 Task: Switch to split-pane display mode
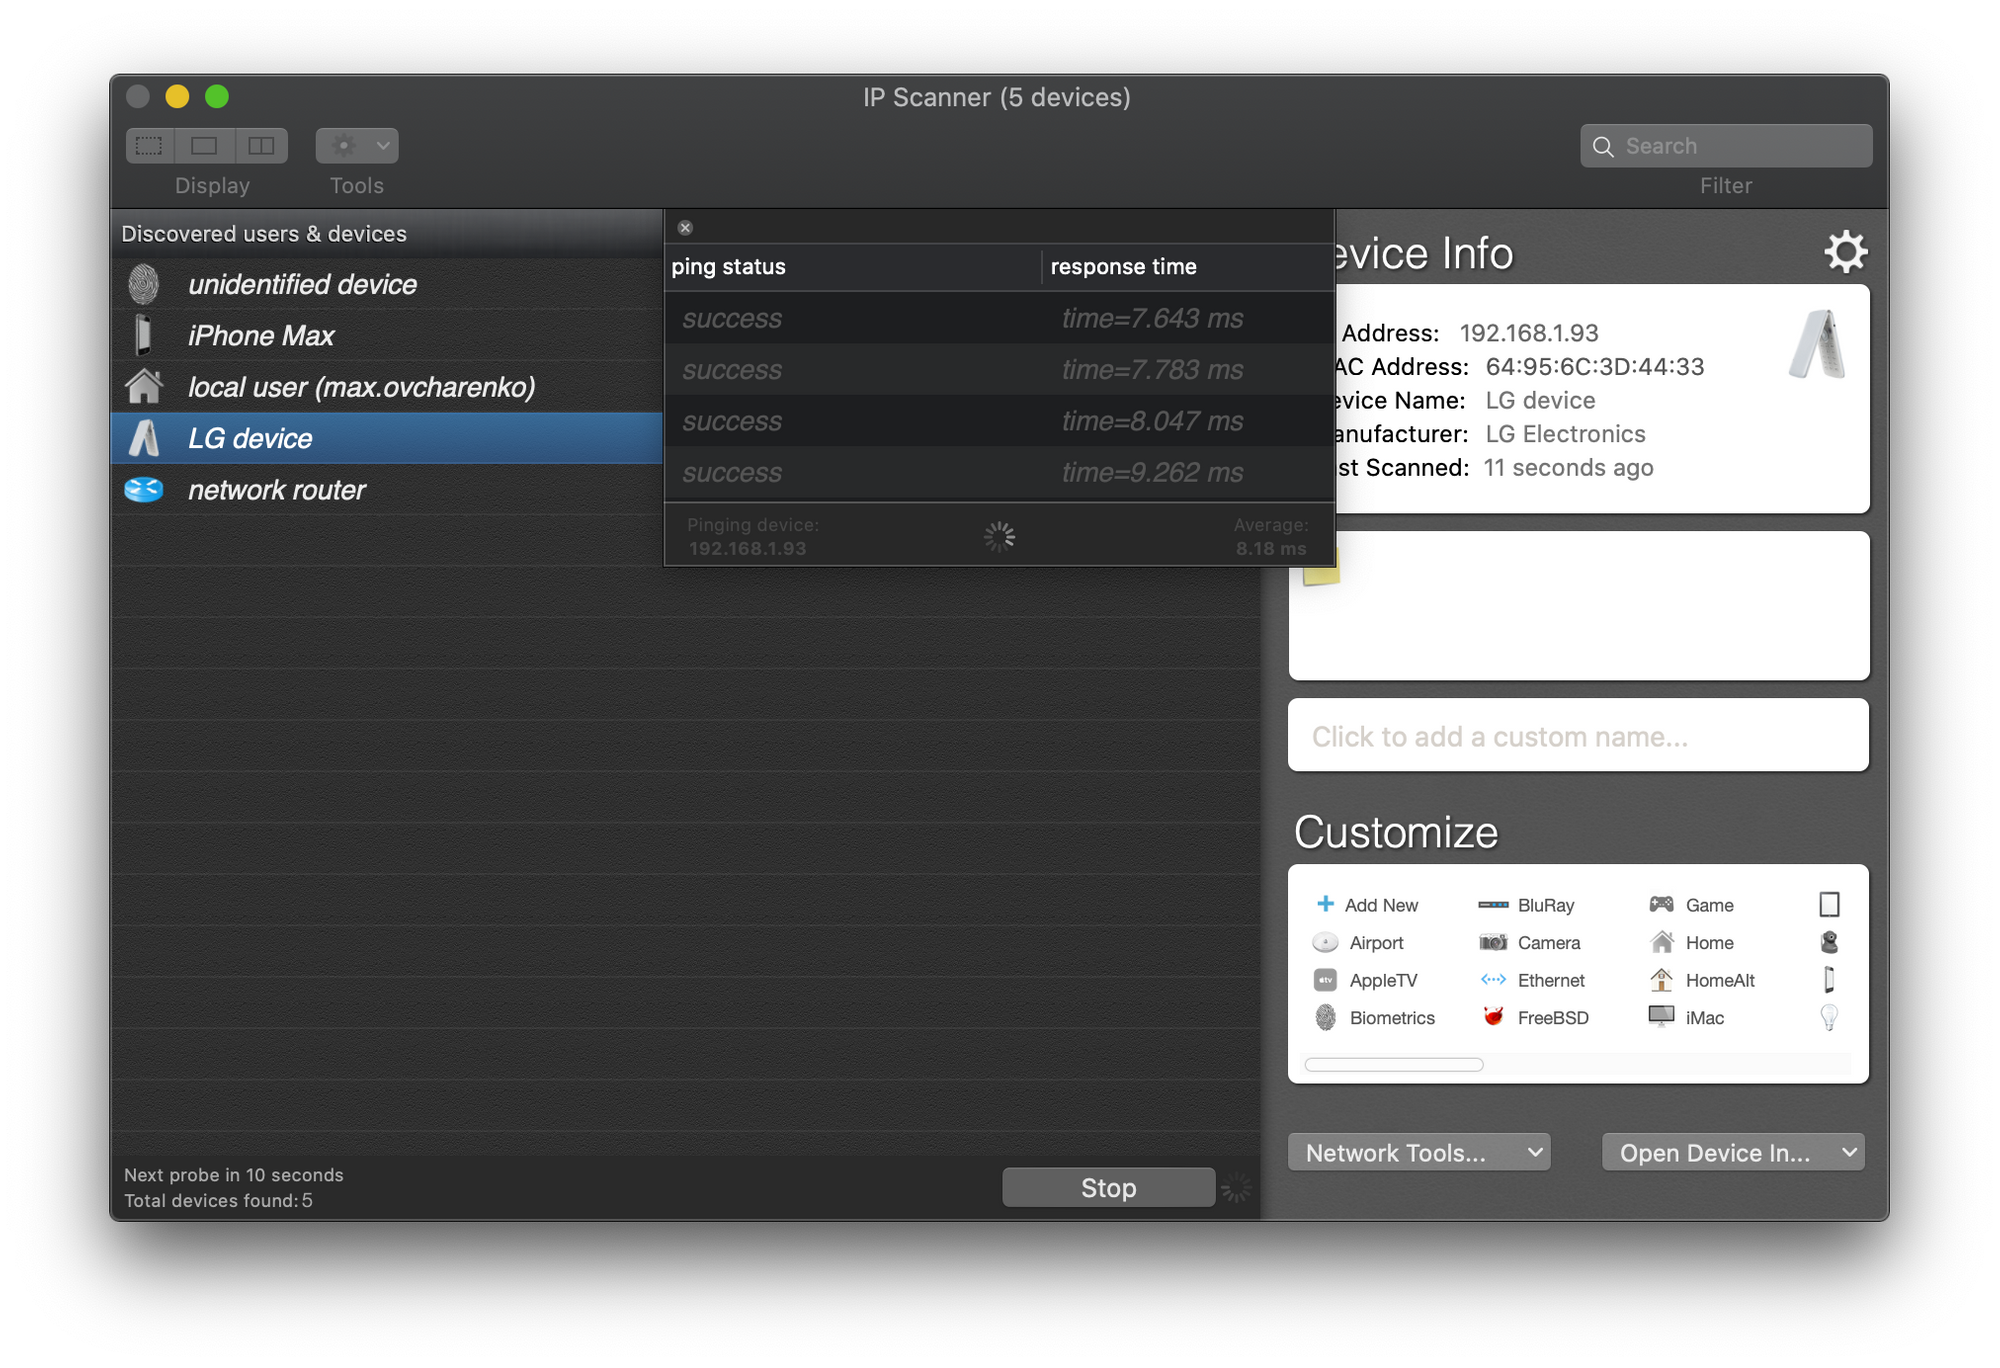point(261,146)
